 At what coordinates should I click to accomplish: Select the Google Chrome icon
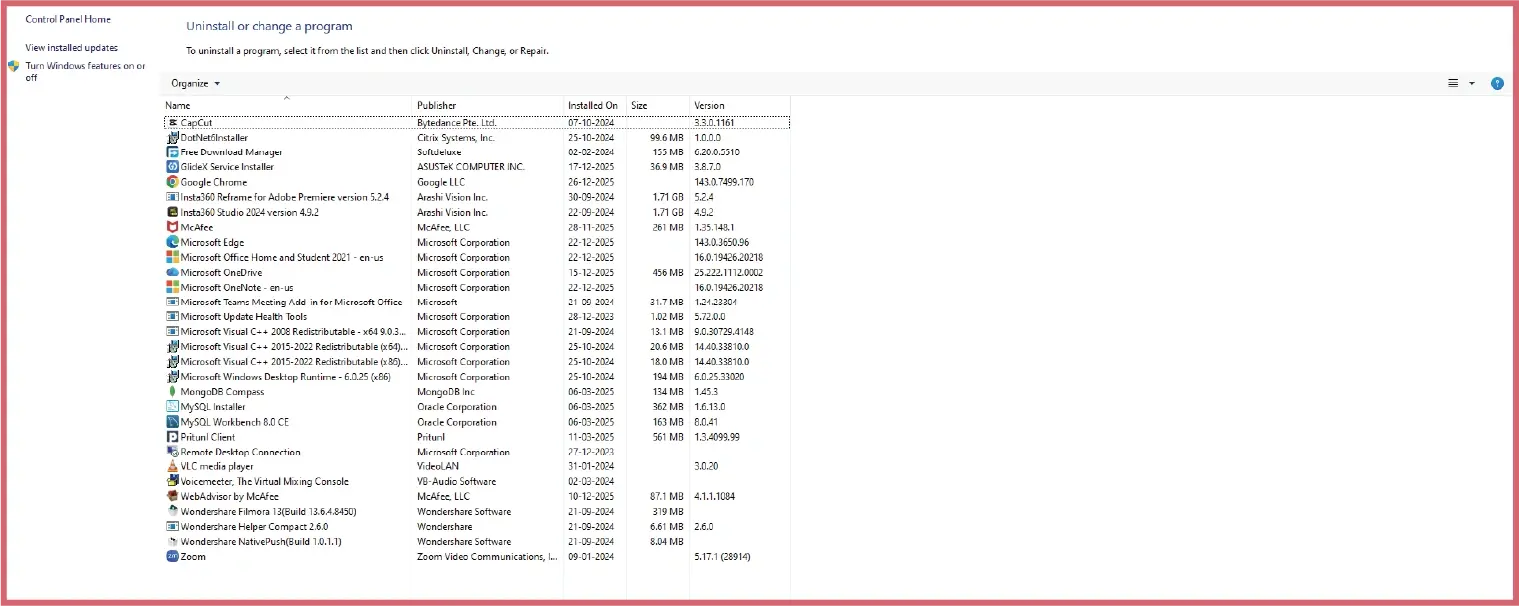[x=173, y=182]
